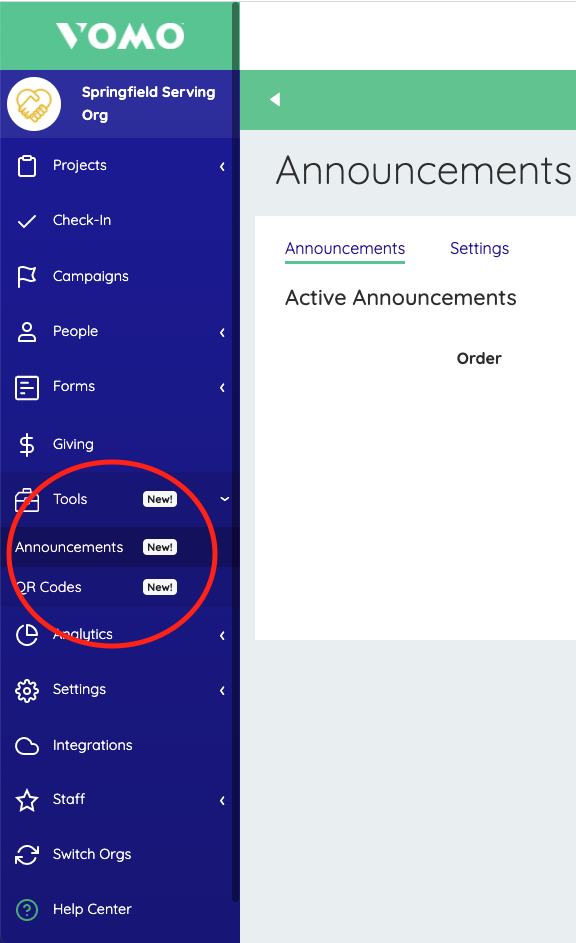Open the People menu item
Viewport: 576px width, 943px height.
coord(75,331)
